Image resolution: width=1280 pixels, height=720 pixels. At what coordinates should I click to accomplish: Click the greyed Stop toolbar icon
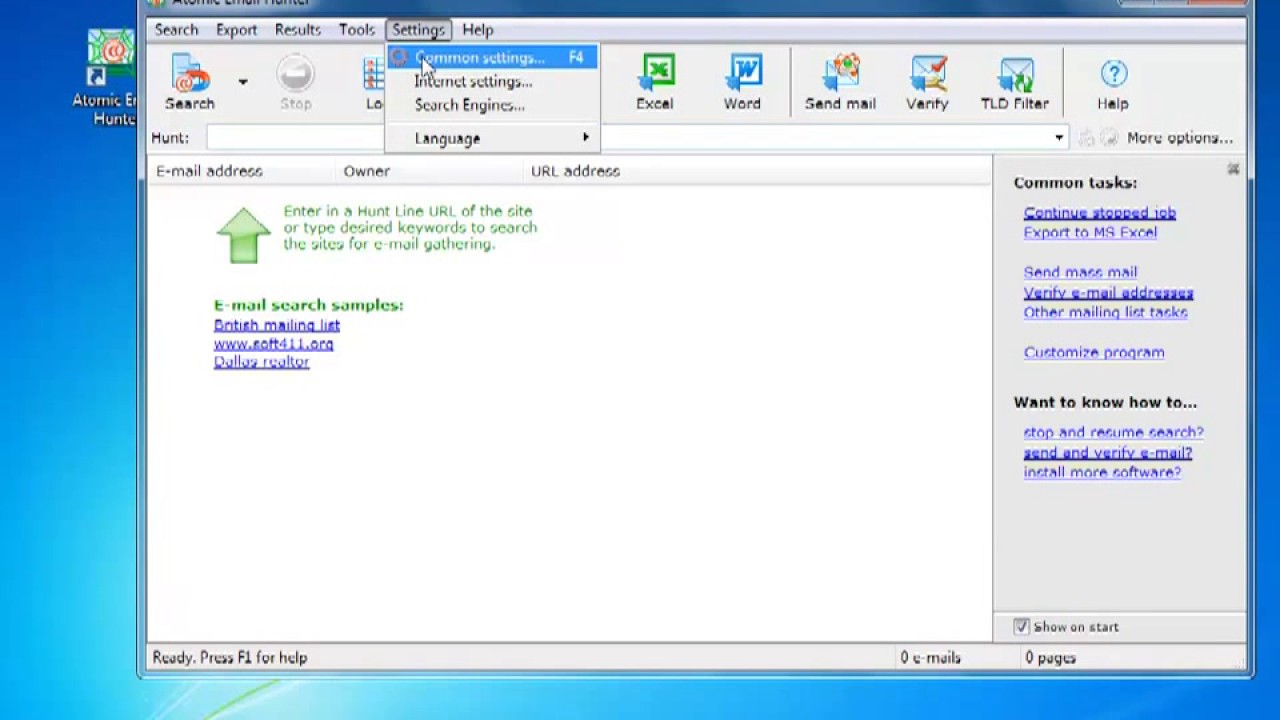tap(295, 83)
